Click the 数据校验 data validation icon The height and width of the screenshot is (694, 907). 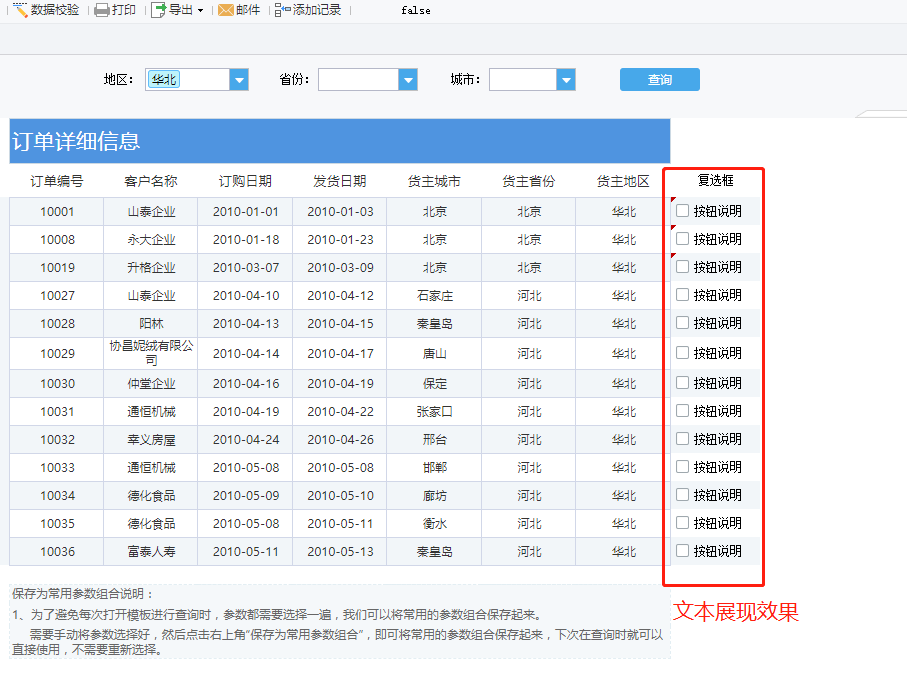tap(20, 10)
